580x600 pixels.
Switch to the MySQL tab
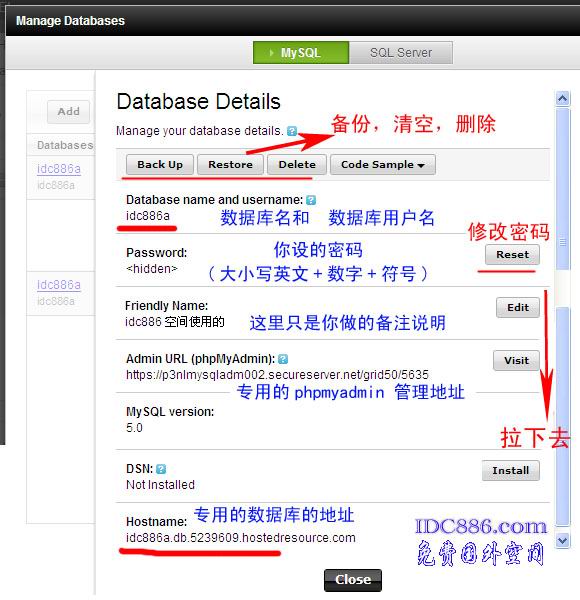pyautogui.click(x=301, y=52)
